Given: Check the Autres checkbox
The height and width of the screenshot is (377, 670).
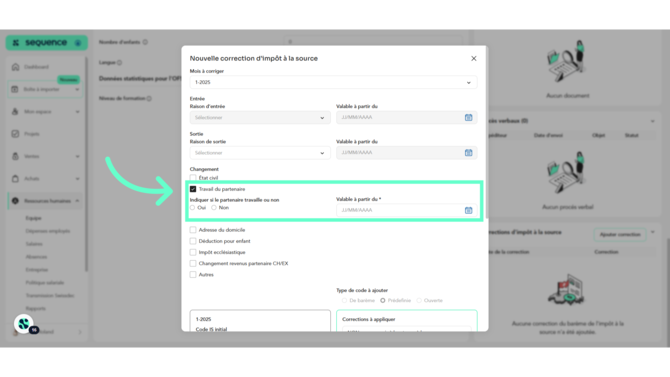Looking at the screenshot, I should (x=193, y=275).
